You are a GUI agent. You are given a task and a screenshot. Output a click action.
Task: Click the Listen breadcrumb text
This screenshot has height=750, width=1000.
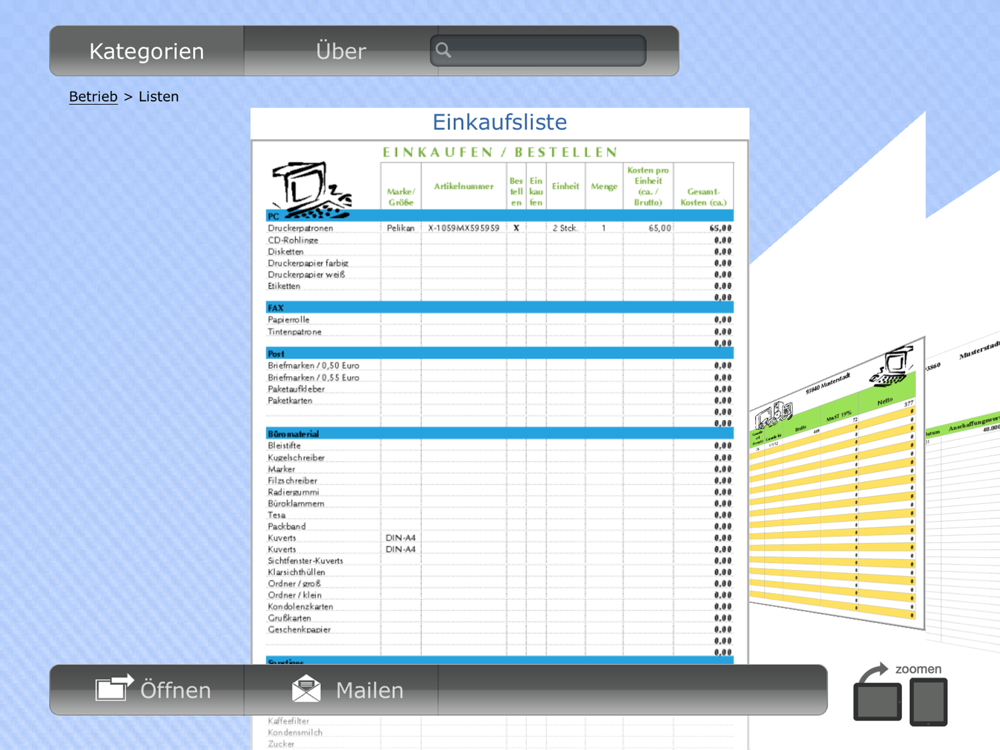click(x=159, y=96)
